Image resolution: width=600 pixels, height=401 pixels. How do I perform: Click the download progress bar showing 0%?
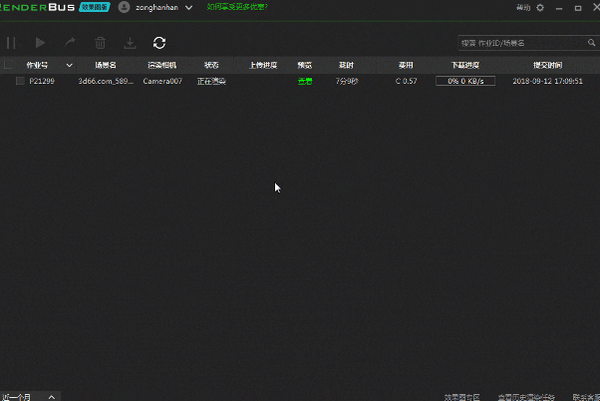point(465,81)
